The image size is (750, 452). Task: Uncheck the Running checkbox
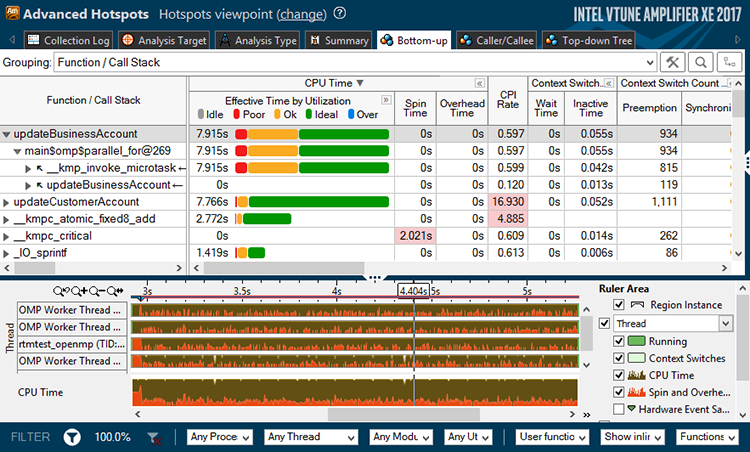tap(618, 341)
